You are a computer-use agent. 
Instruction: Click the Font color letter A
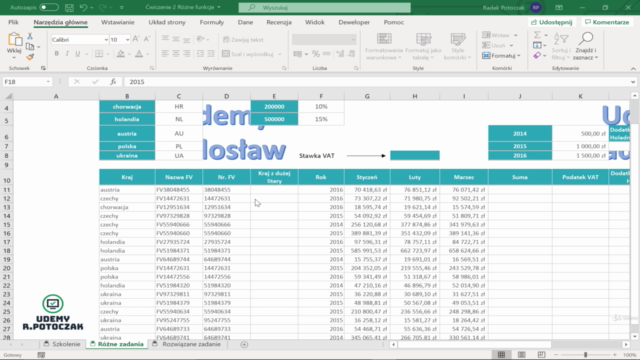click(x=139, y=54)
